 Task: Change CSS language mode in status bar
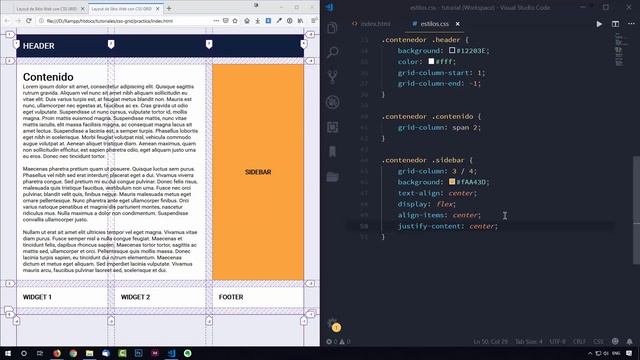(598, 341)
